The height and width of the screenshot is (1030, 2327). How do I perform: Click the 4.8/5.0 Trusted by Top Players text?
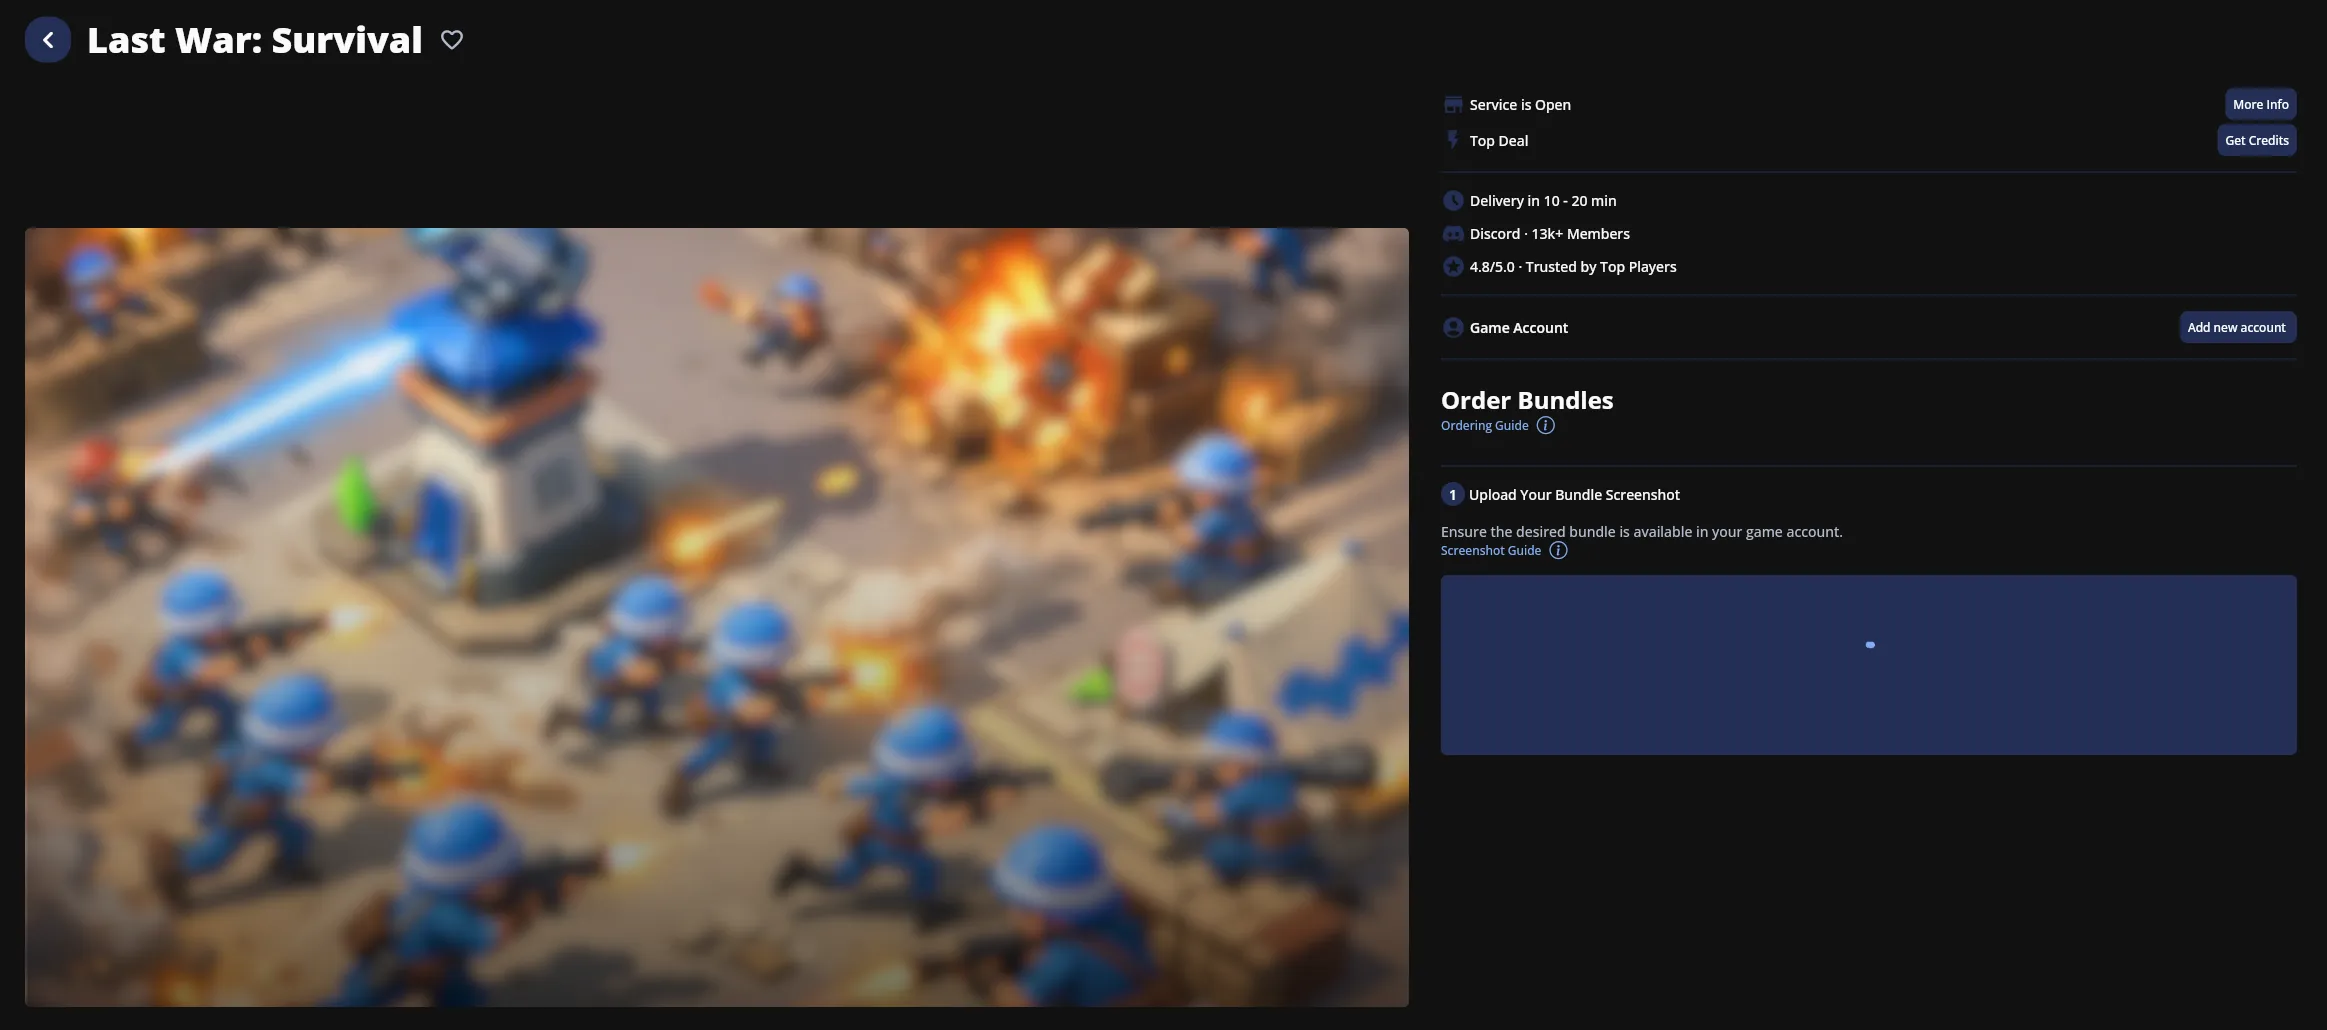coord(1573,267)
